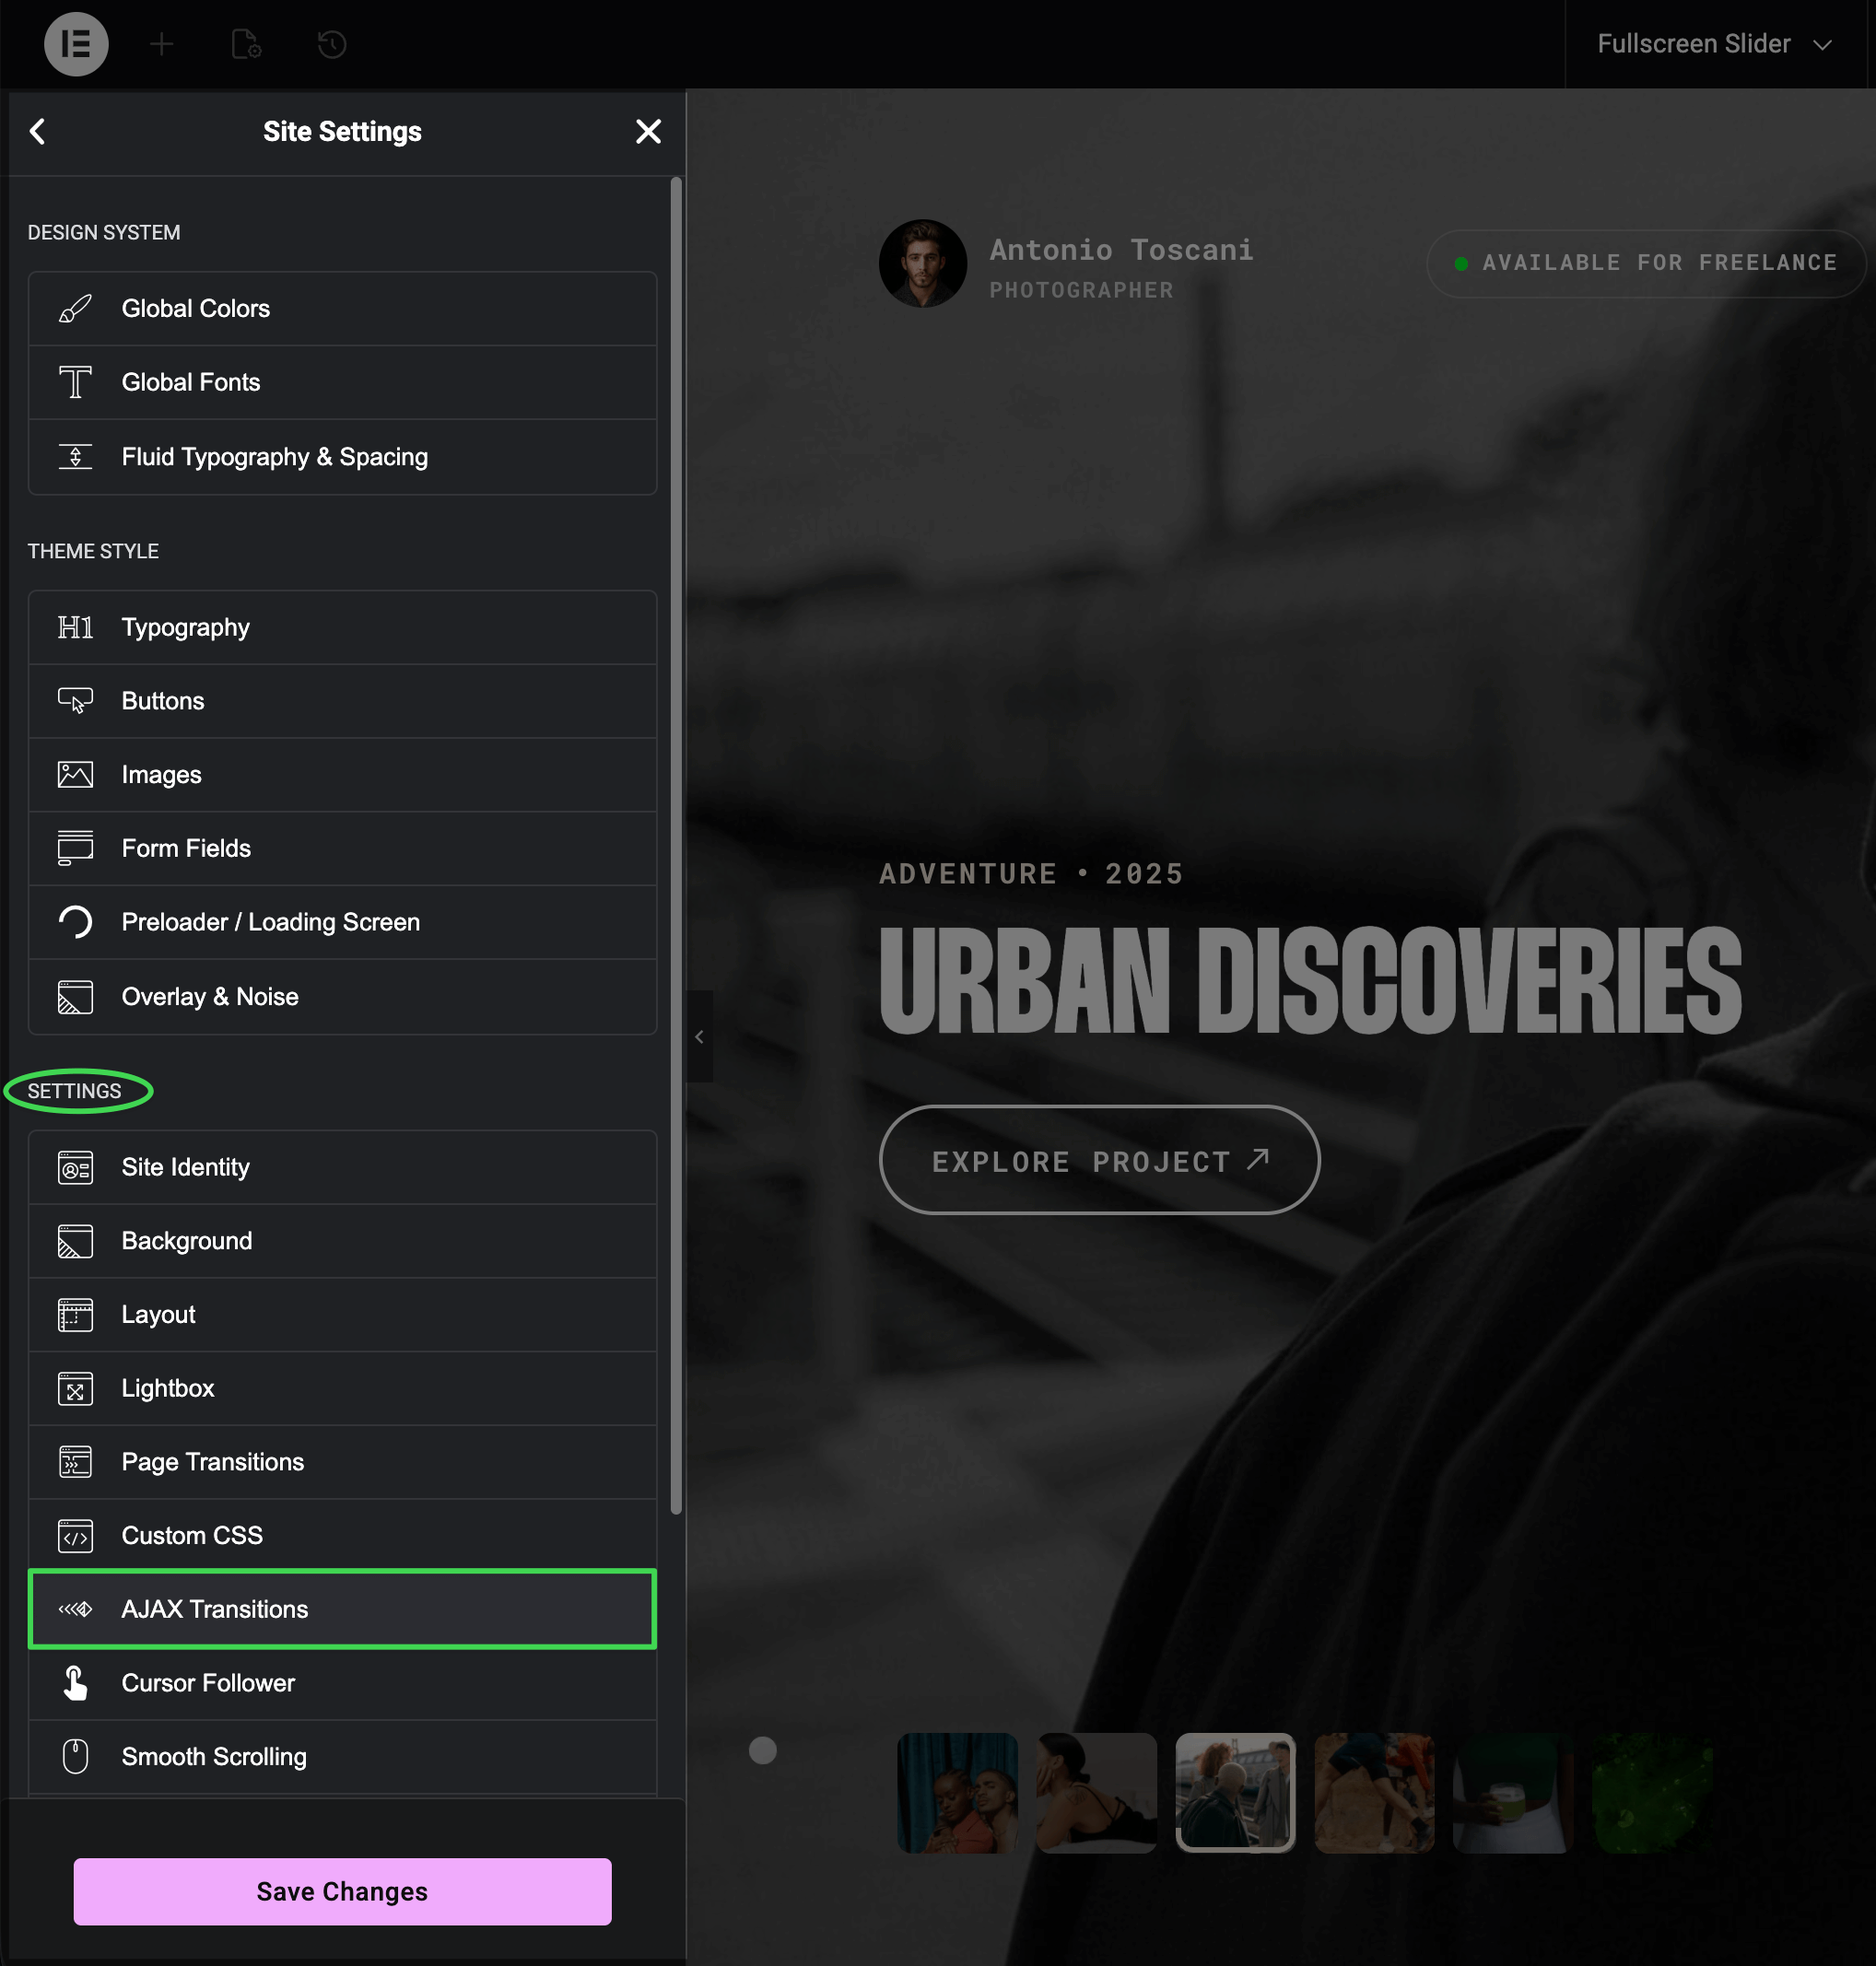Click the add element plus icon
The width and height of the screenshot is (1876, 1966).
pyautogui.click(x=161, y=44)
